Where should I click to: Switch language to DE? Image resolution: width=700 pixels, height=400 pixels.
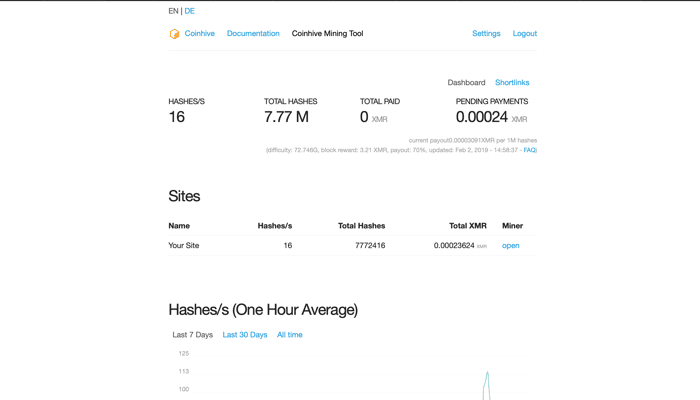[189, 11]
